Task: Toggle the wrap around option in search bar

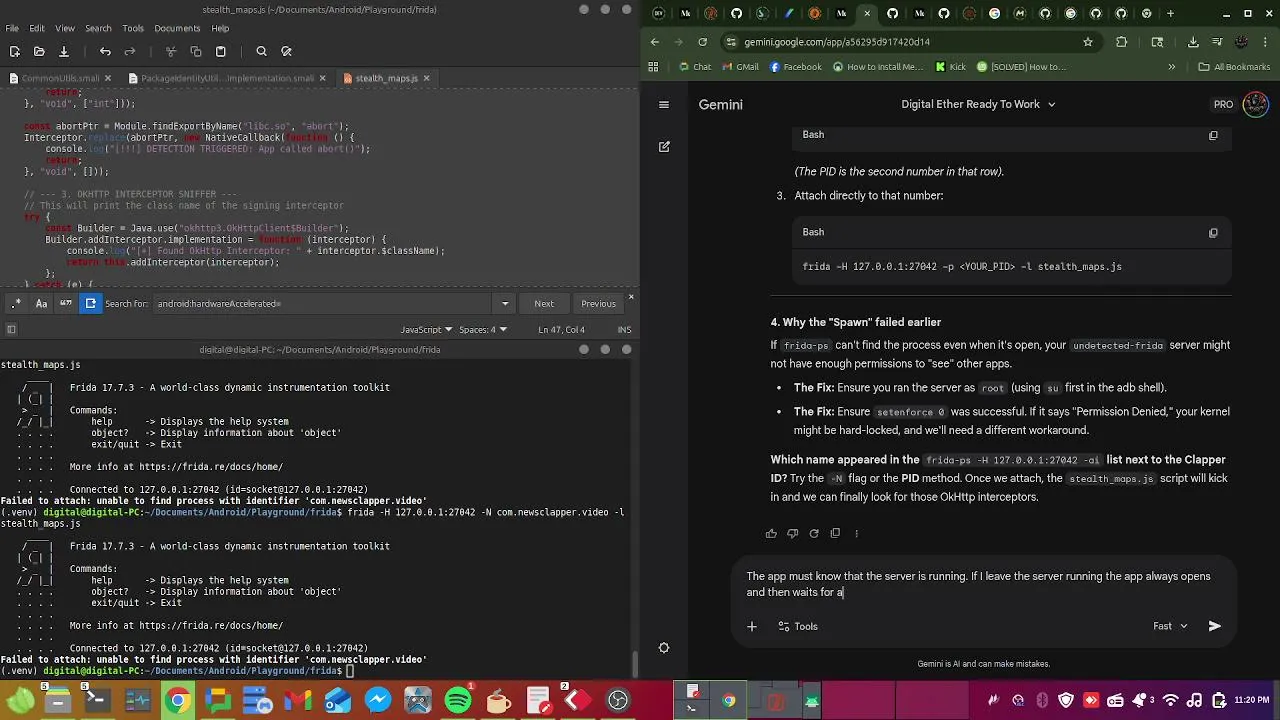Action: coord(90,303)
